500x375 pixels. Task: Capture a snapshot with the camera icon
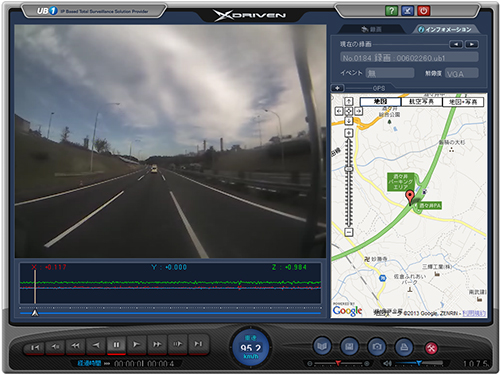pos(377,347)
